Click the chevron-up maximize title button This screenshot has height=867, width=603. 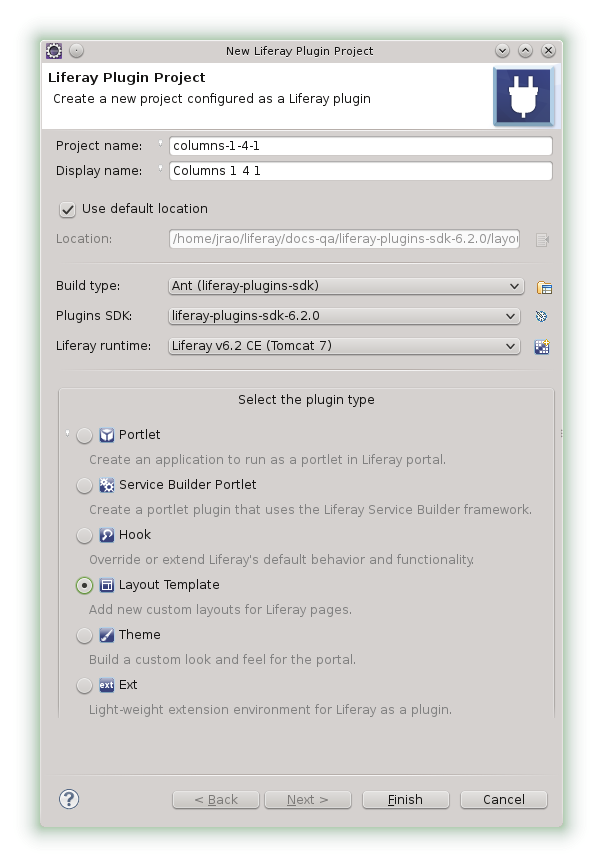coord(525,51)
